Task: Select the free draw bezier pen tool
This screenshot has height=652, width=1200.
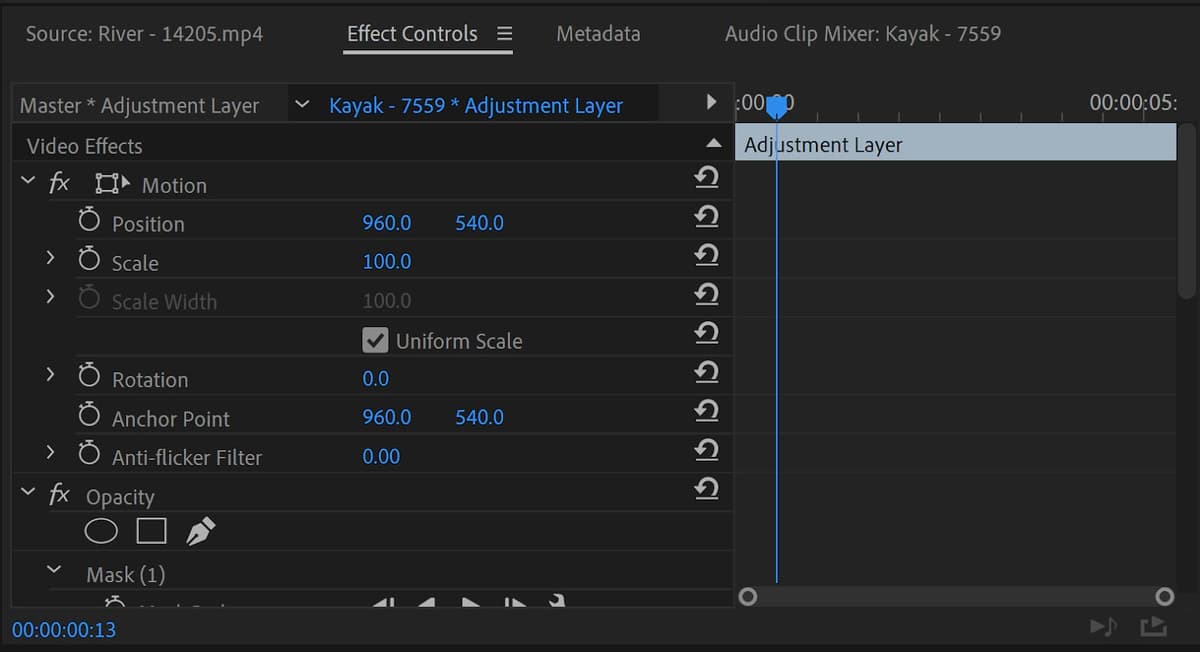Action: [200, 529]
